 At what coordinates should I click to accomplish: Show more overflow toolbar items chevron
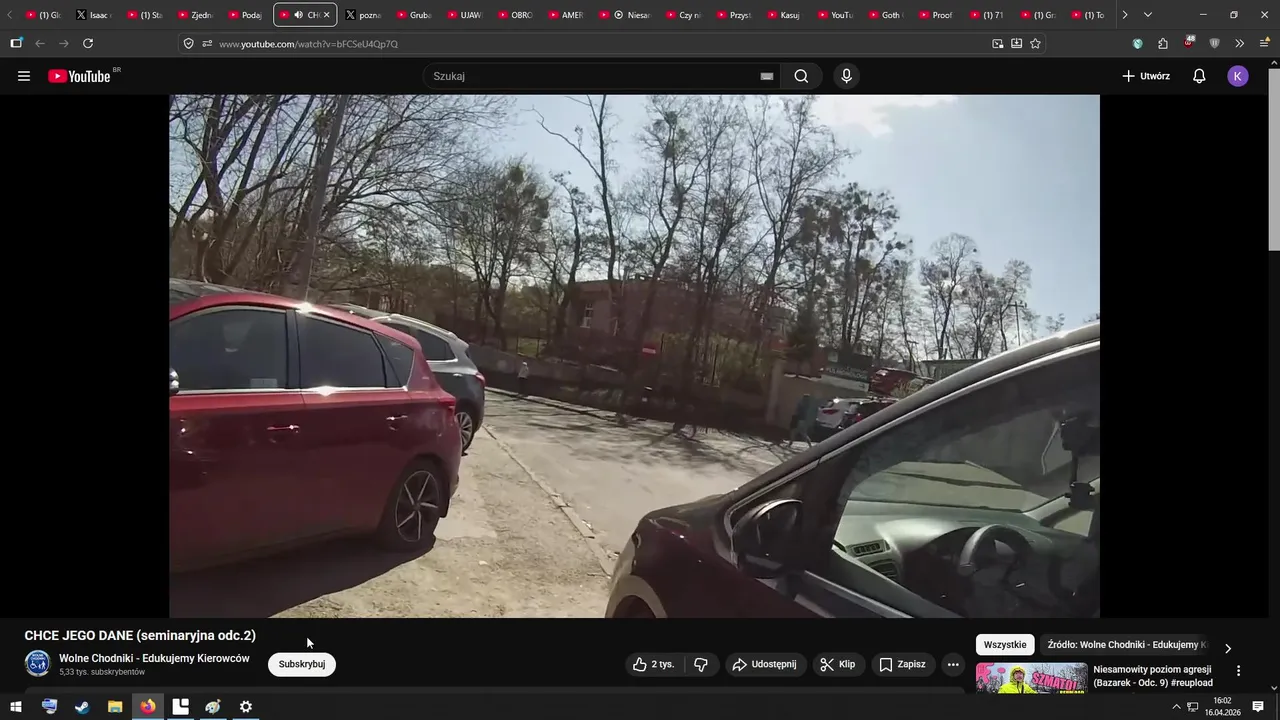1240,43
